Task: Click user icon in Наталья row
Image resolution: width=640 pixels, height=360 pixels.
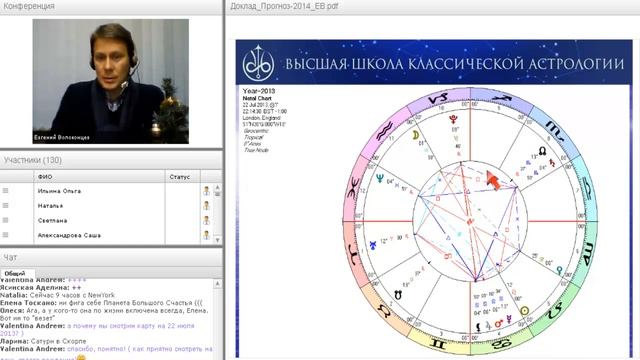Action: coord(207,205)
